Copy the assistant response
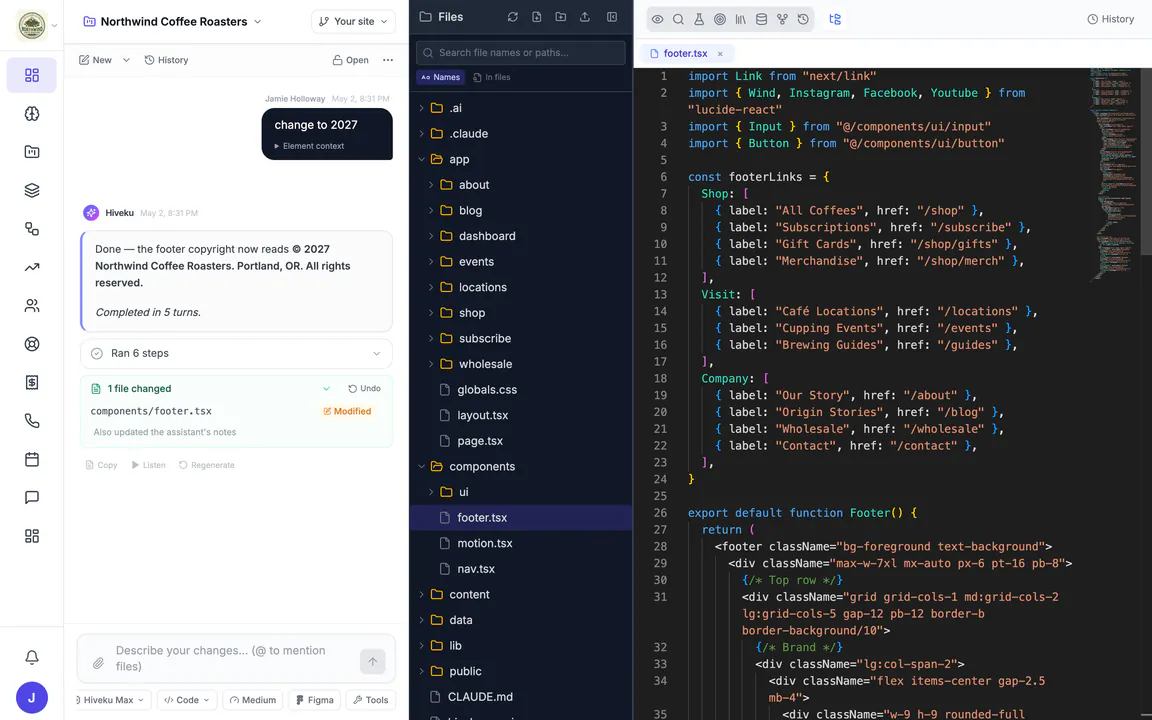The width and height of the screenshot is (1152, 720). point(101,465)
